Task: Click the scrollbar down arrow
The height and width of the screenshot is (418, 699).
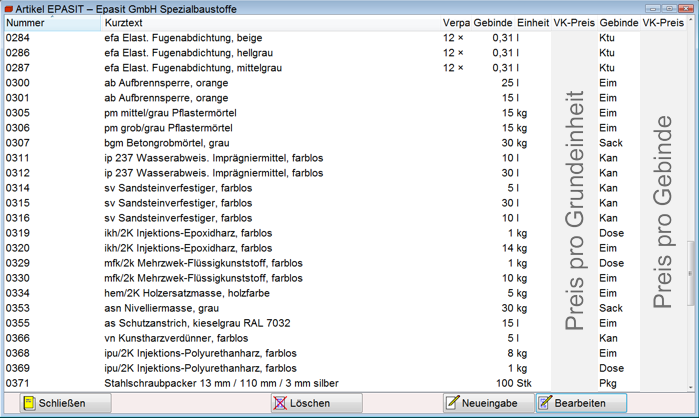Action: [691, 387]
